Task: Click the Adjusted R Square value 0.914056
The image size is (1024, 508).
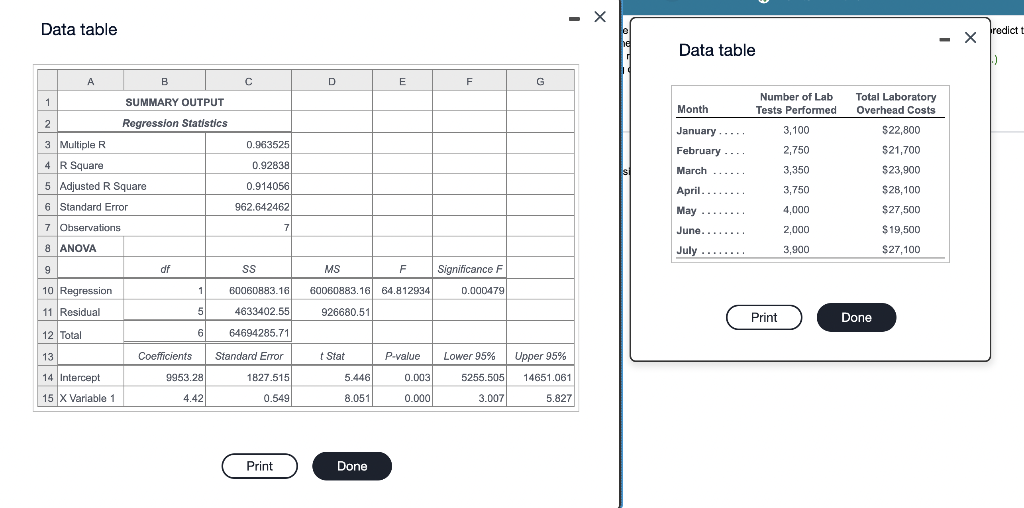Action: pyautogui.click(x=268, y=186)
